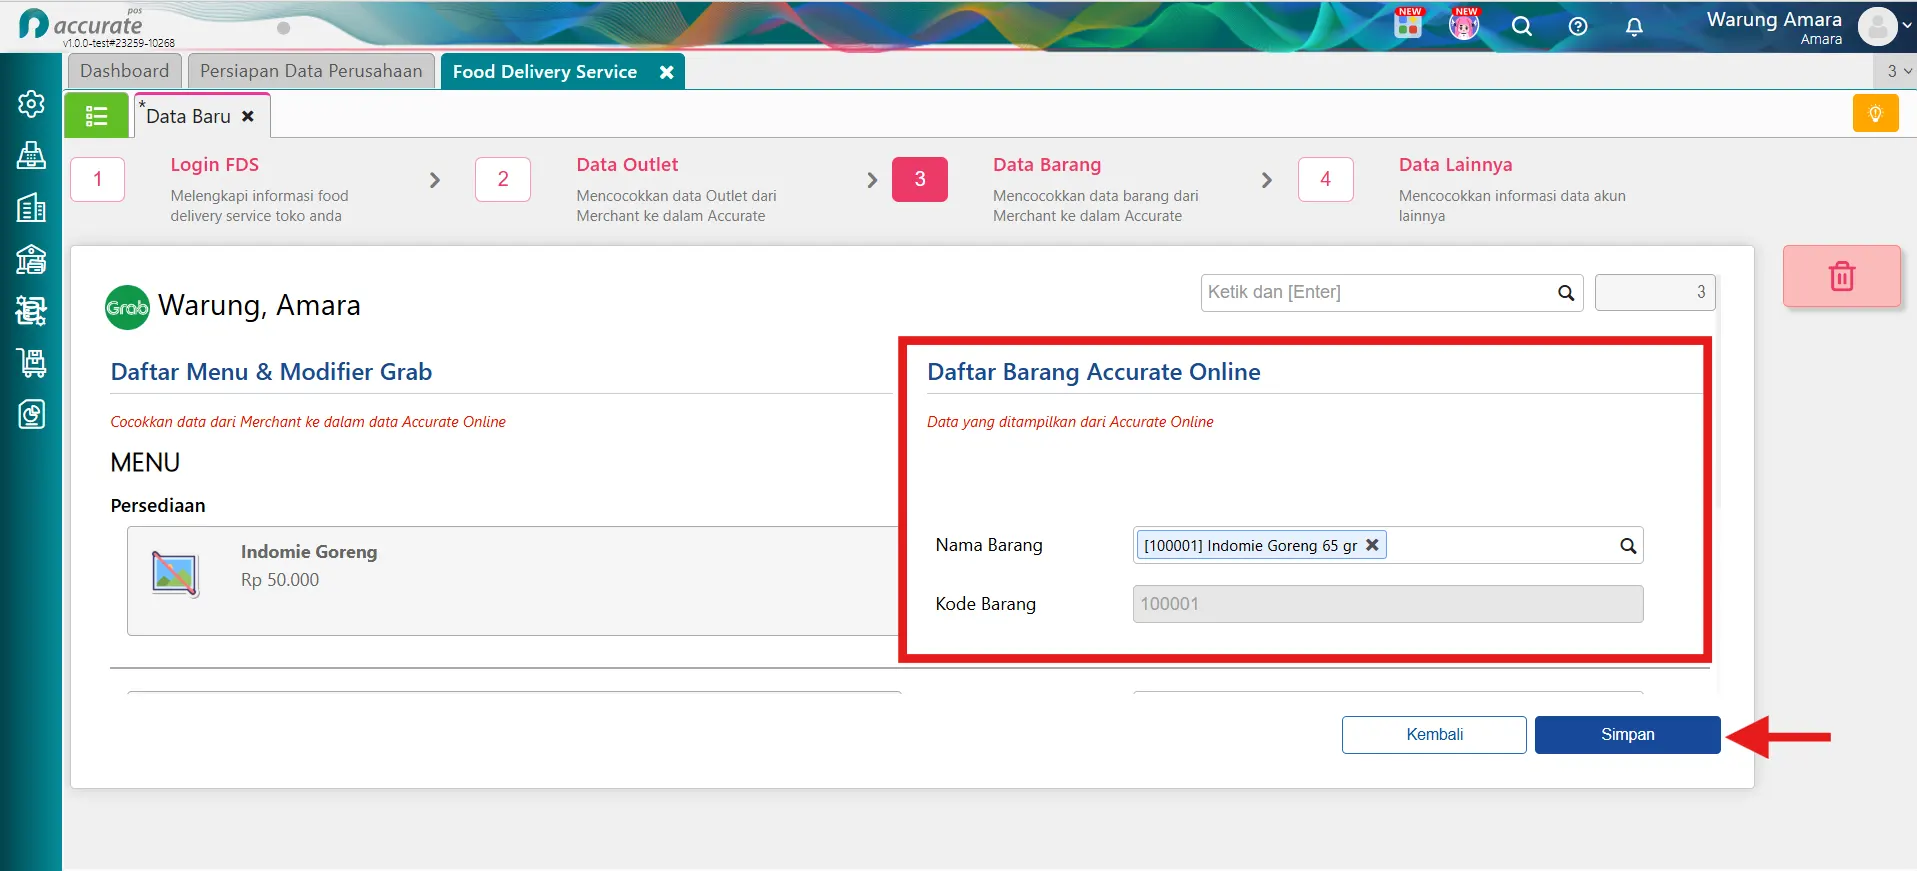Select the Data Baru tab
This screenshot has height=871, width=1917.
coord(189,116)
